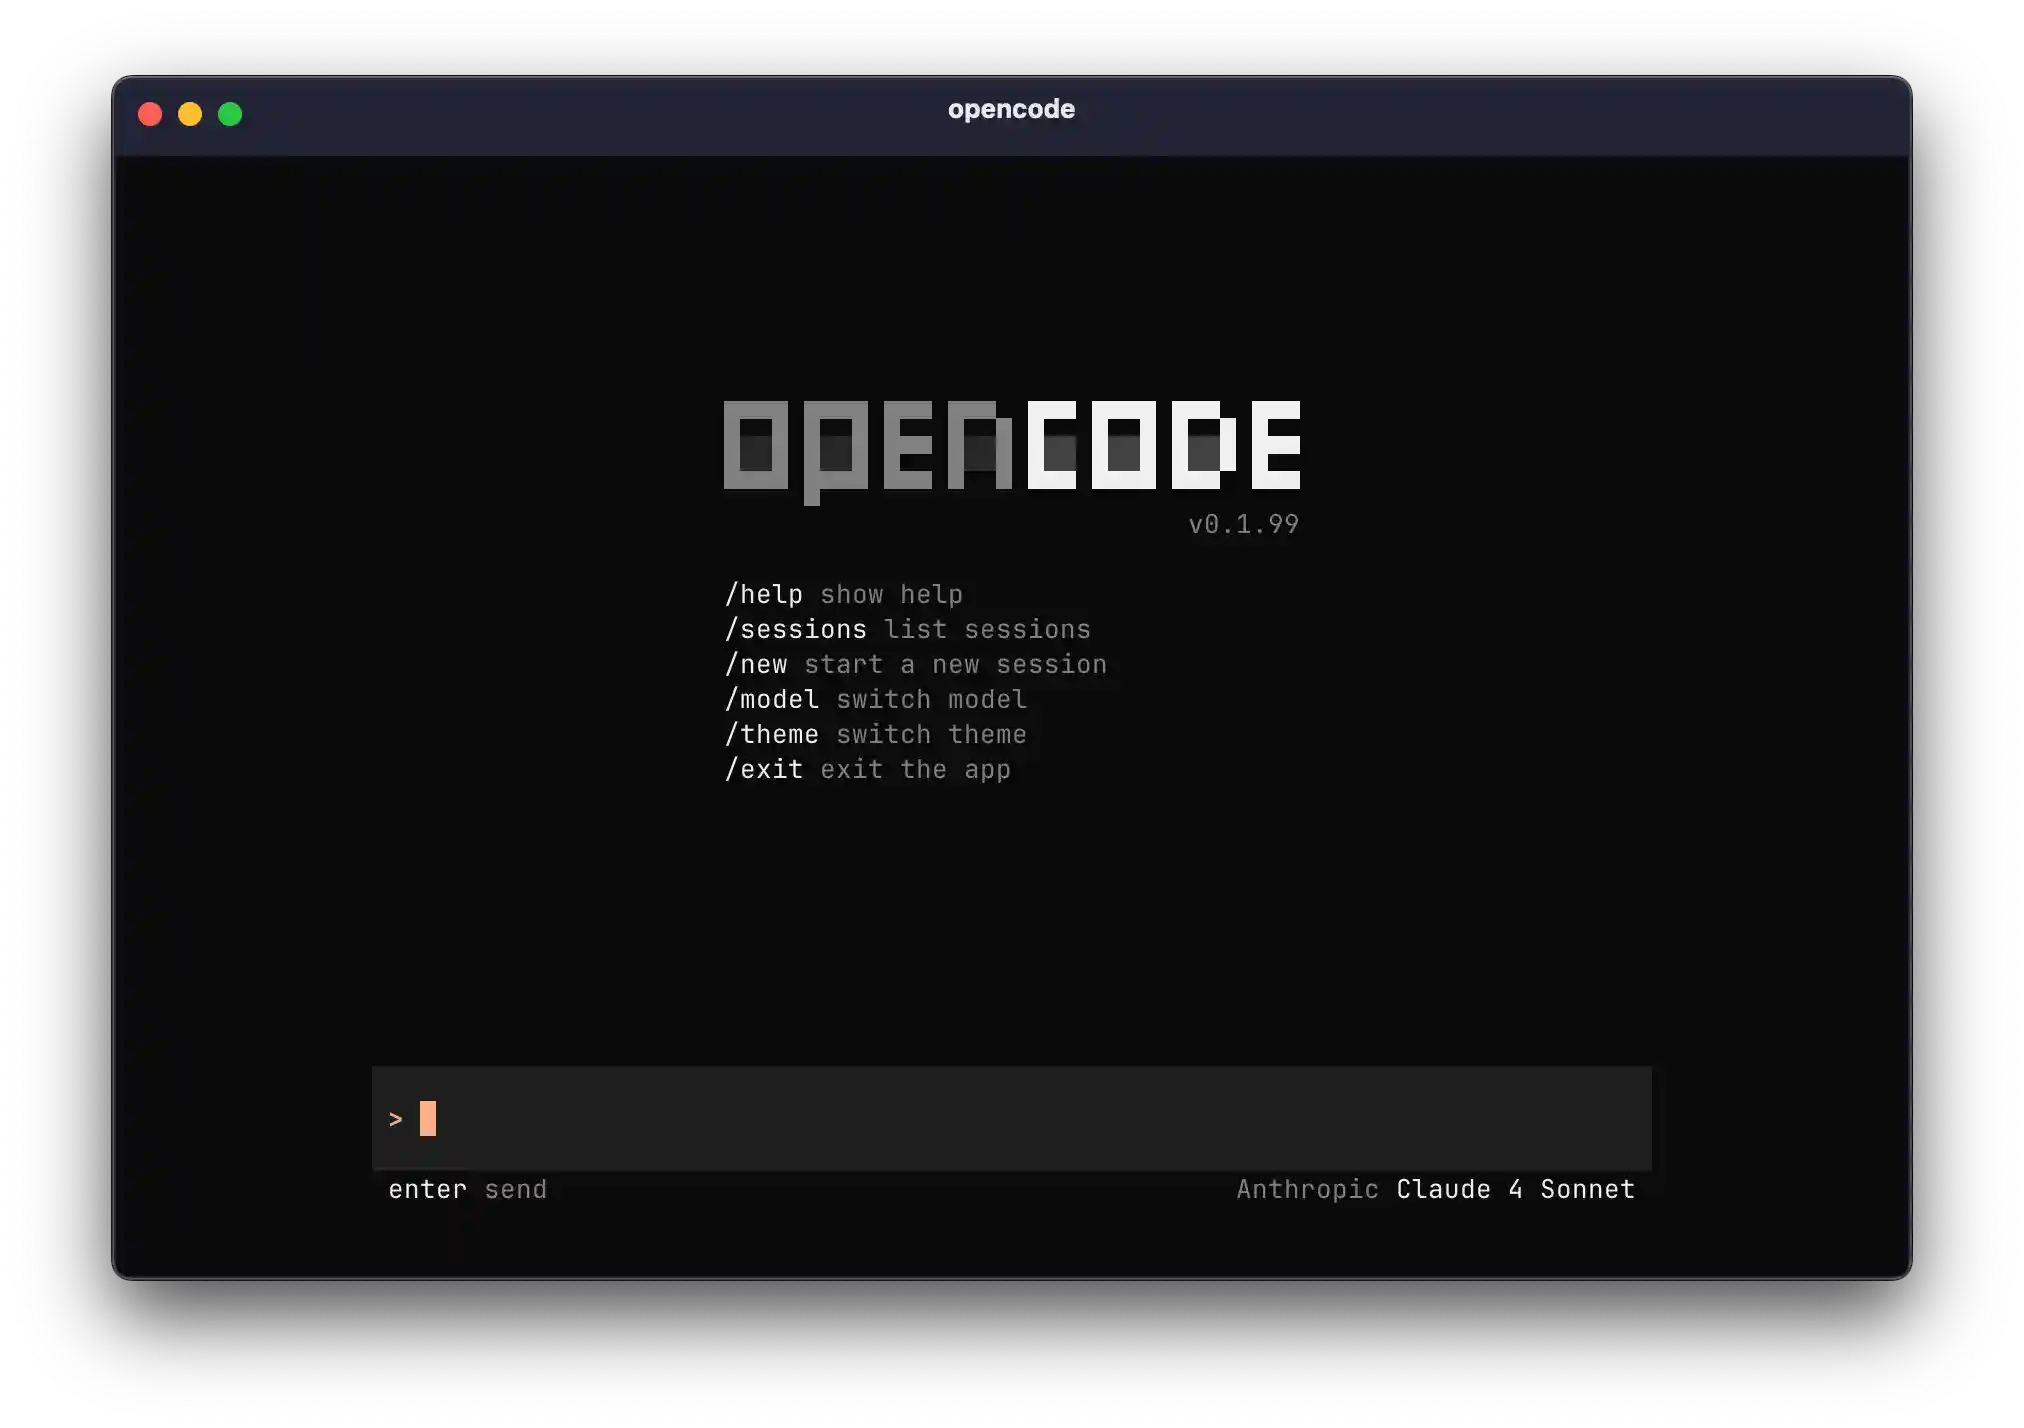The height and width of the screenshot is (1428, 2024).
Task: Click the switch theme description text
Action: 932,734
